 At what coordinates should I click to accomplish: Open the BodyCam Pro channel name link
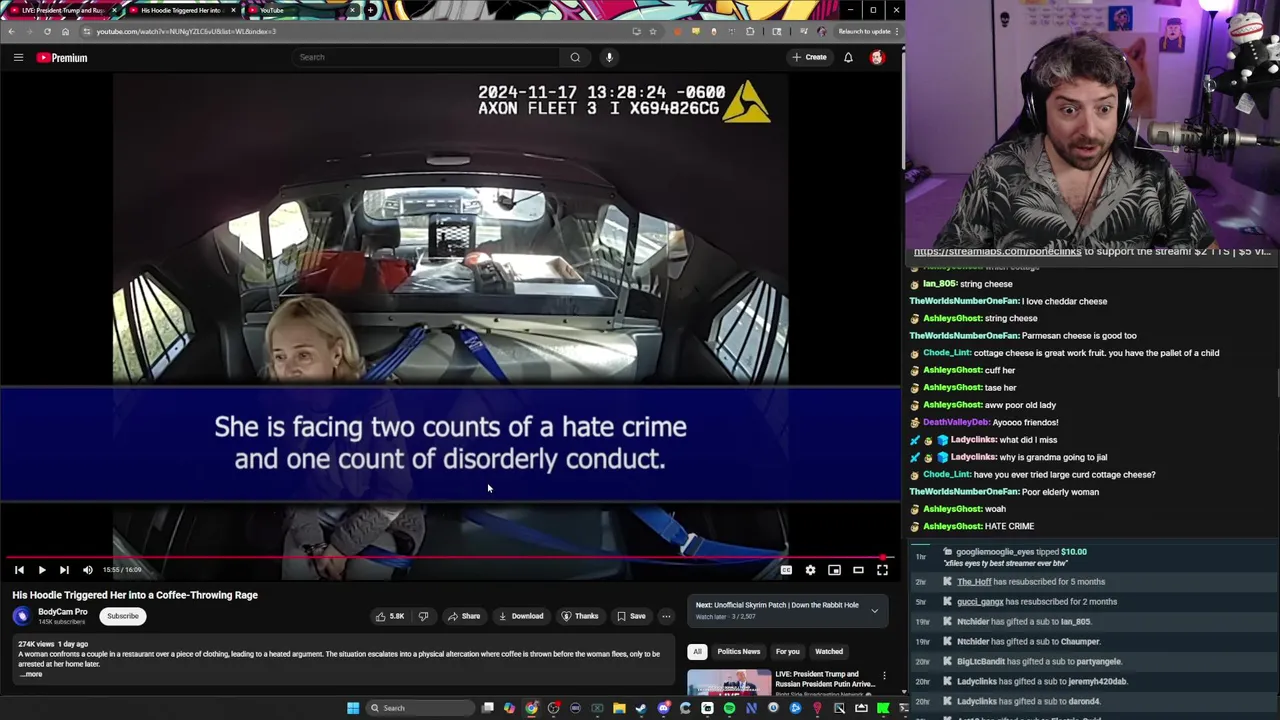pyautogui.click(x=63, y=611)
